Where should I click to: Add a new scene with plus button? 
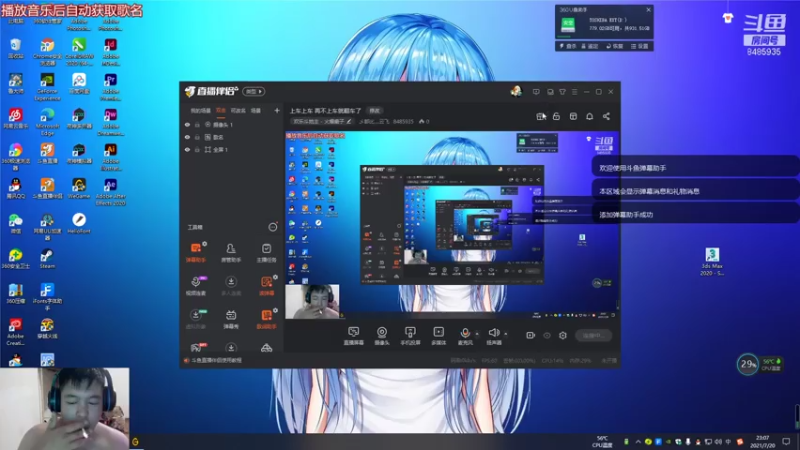click(277, 110)
